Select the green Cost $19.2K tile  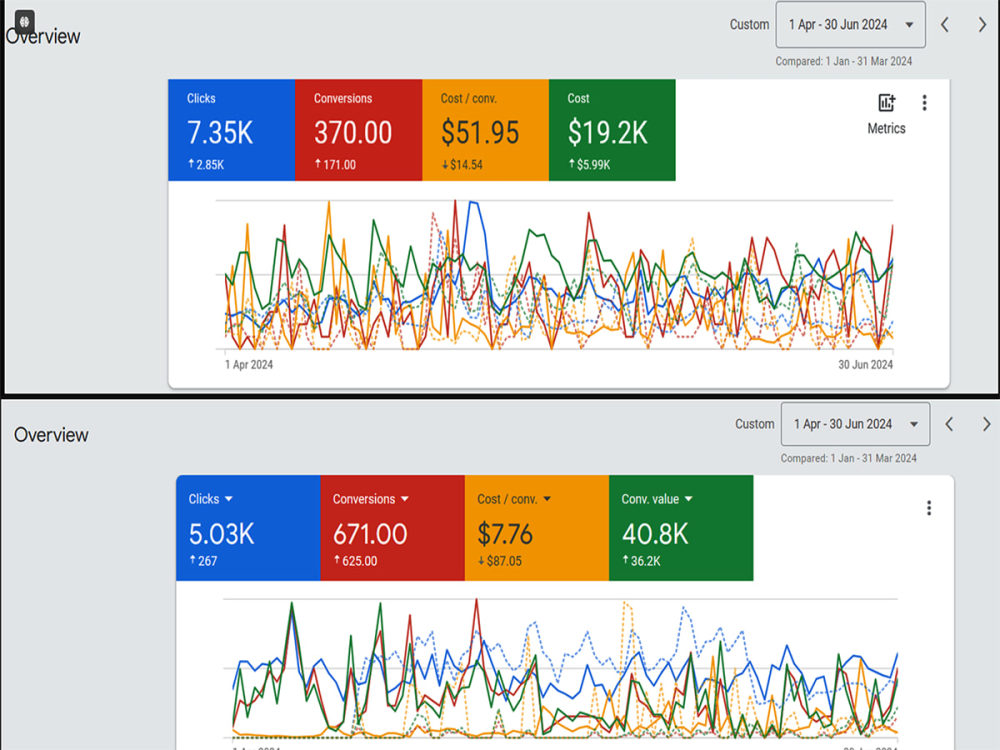612,130
